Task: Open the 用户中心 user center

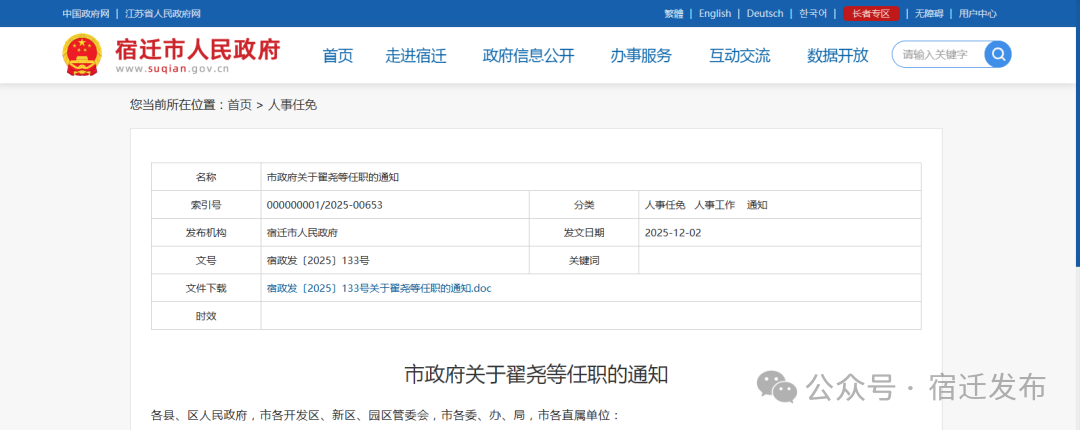Action: [977, 13]
